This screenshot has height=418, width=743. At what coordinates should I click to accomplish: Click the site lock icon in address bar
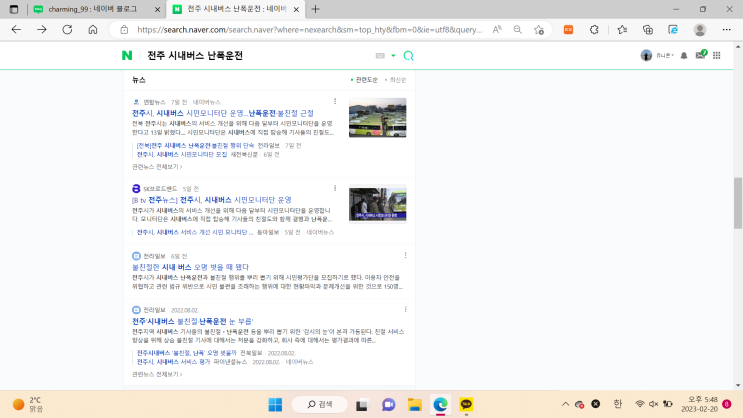[124, 30]
